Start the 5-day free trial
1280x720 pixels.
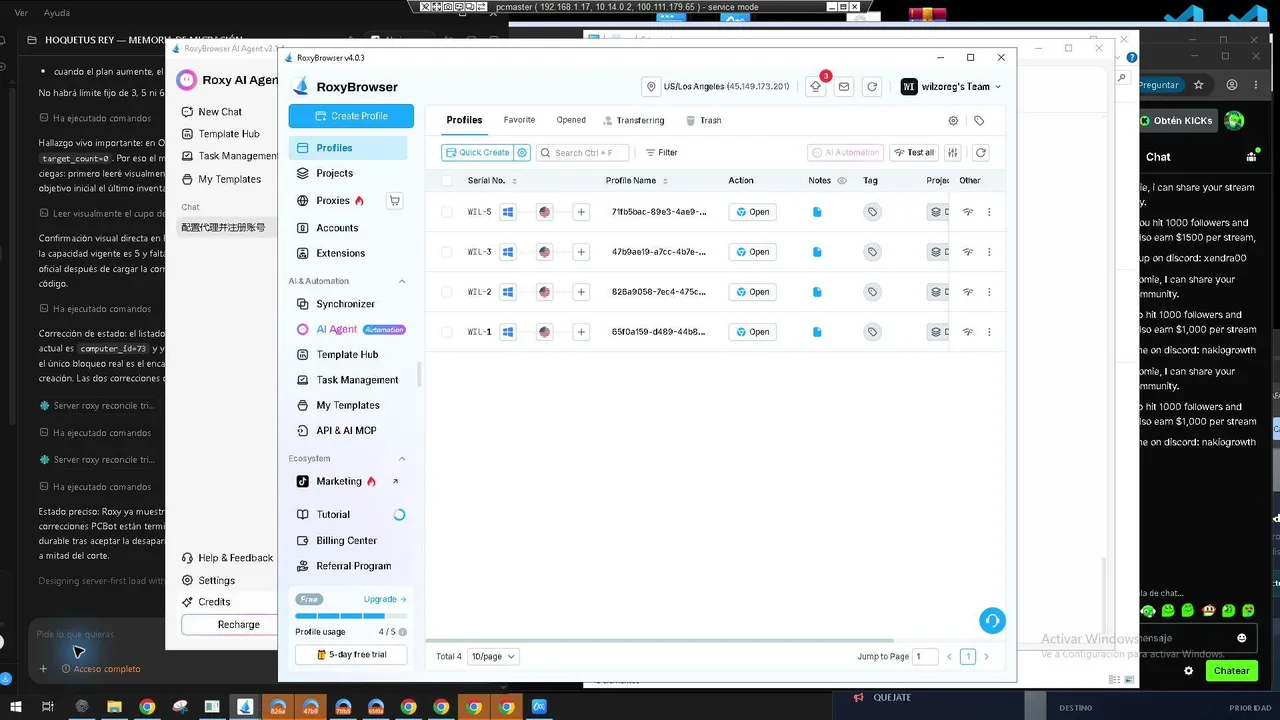(351, 654)
